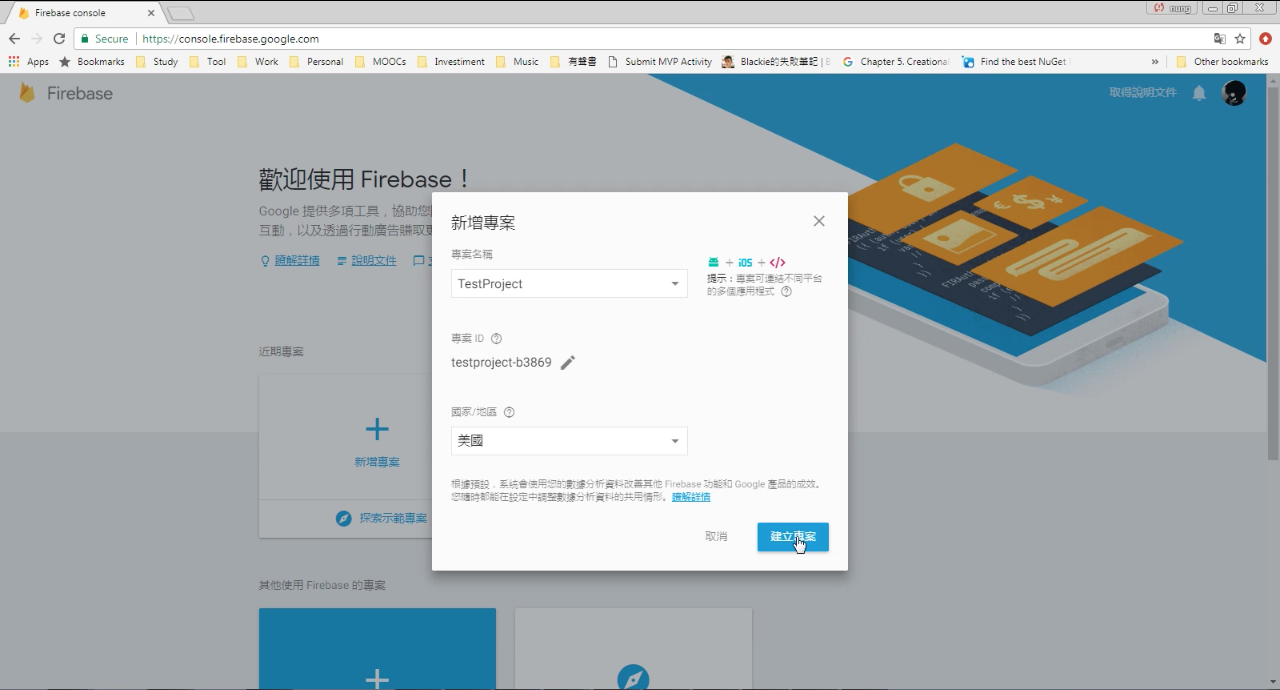Go to the Firebase logo home
This screenshot has height=690, width=1280.
point(66,93)
